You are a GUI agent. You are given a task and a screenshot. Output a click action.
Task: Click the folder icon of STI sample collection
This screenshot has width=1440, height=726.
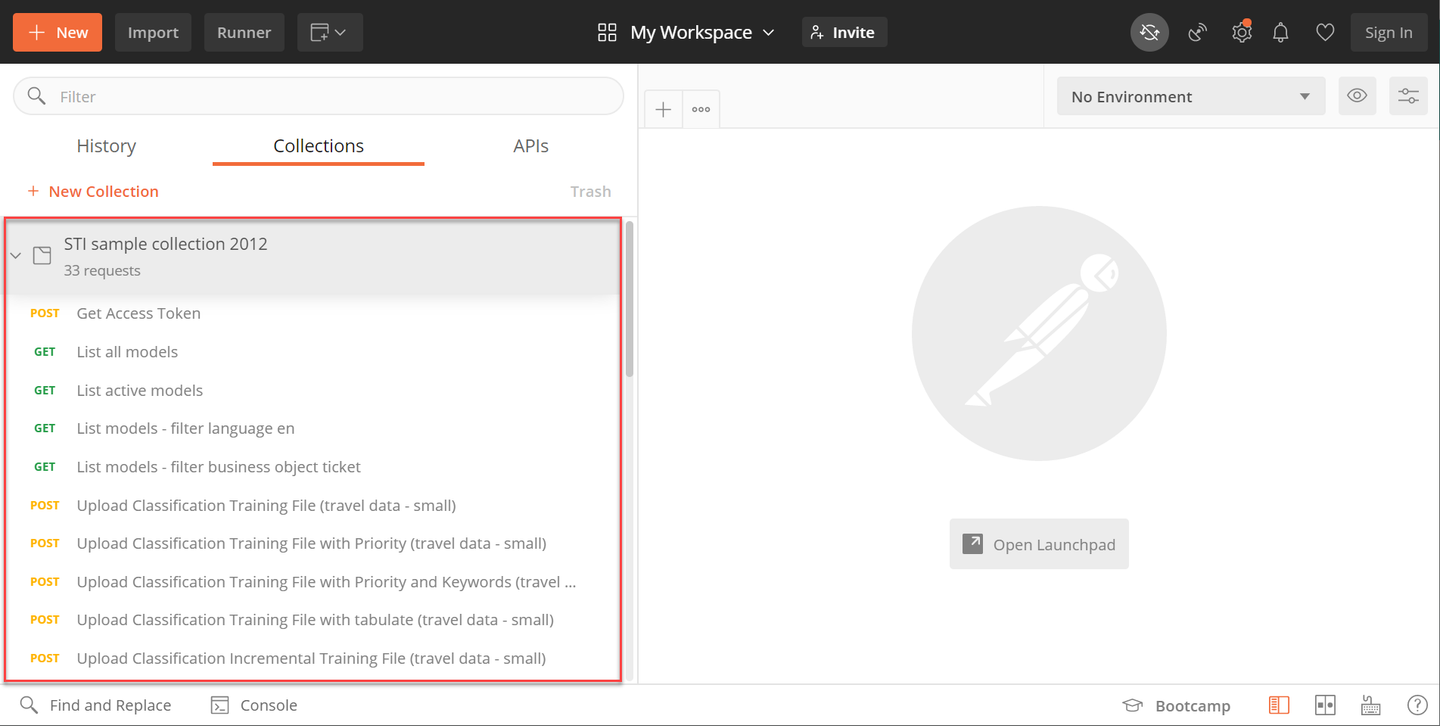pyautogui.click(x=42, y=255)
